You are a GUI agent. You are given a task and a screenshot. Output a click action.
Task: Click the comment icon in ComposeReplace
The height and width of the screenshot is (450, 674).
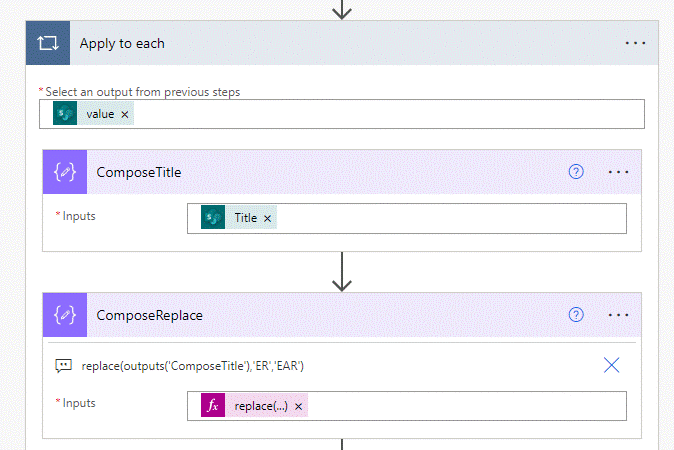coord(63,366)
